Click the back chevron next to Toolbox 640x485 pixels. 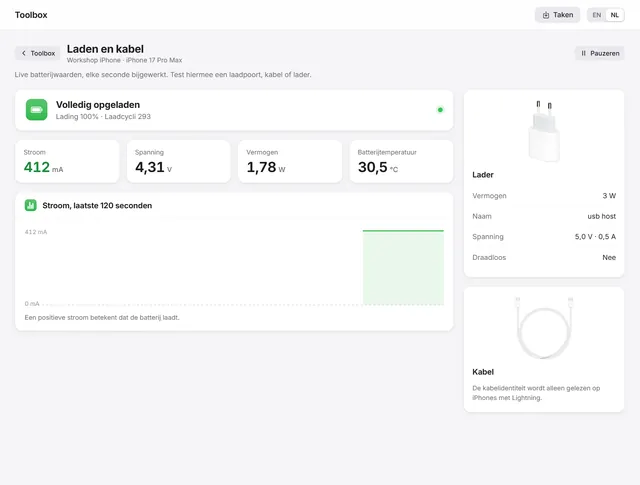click(x=24, y=53)
